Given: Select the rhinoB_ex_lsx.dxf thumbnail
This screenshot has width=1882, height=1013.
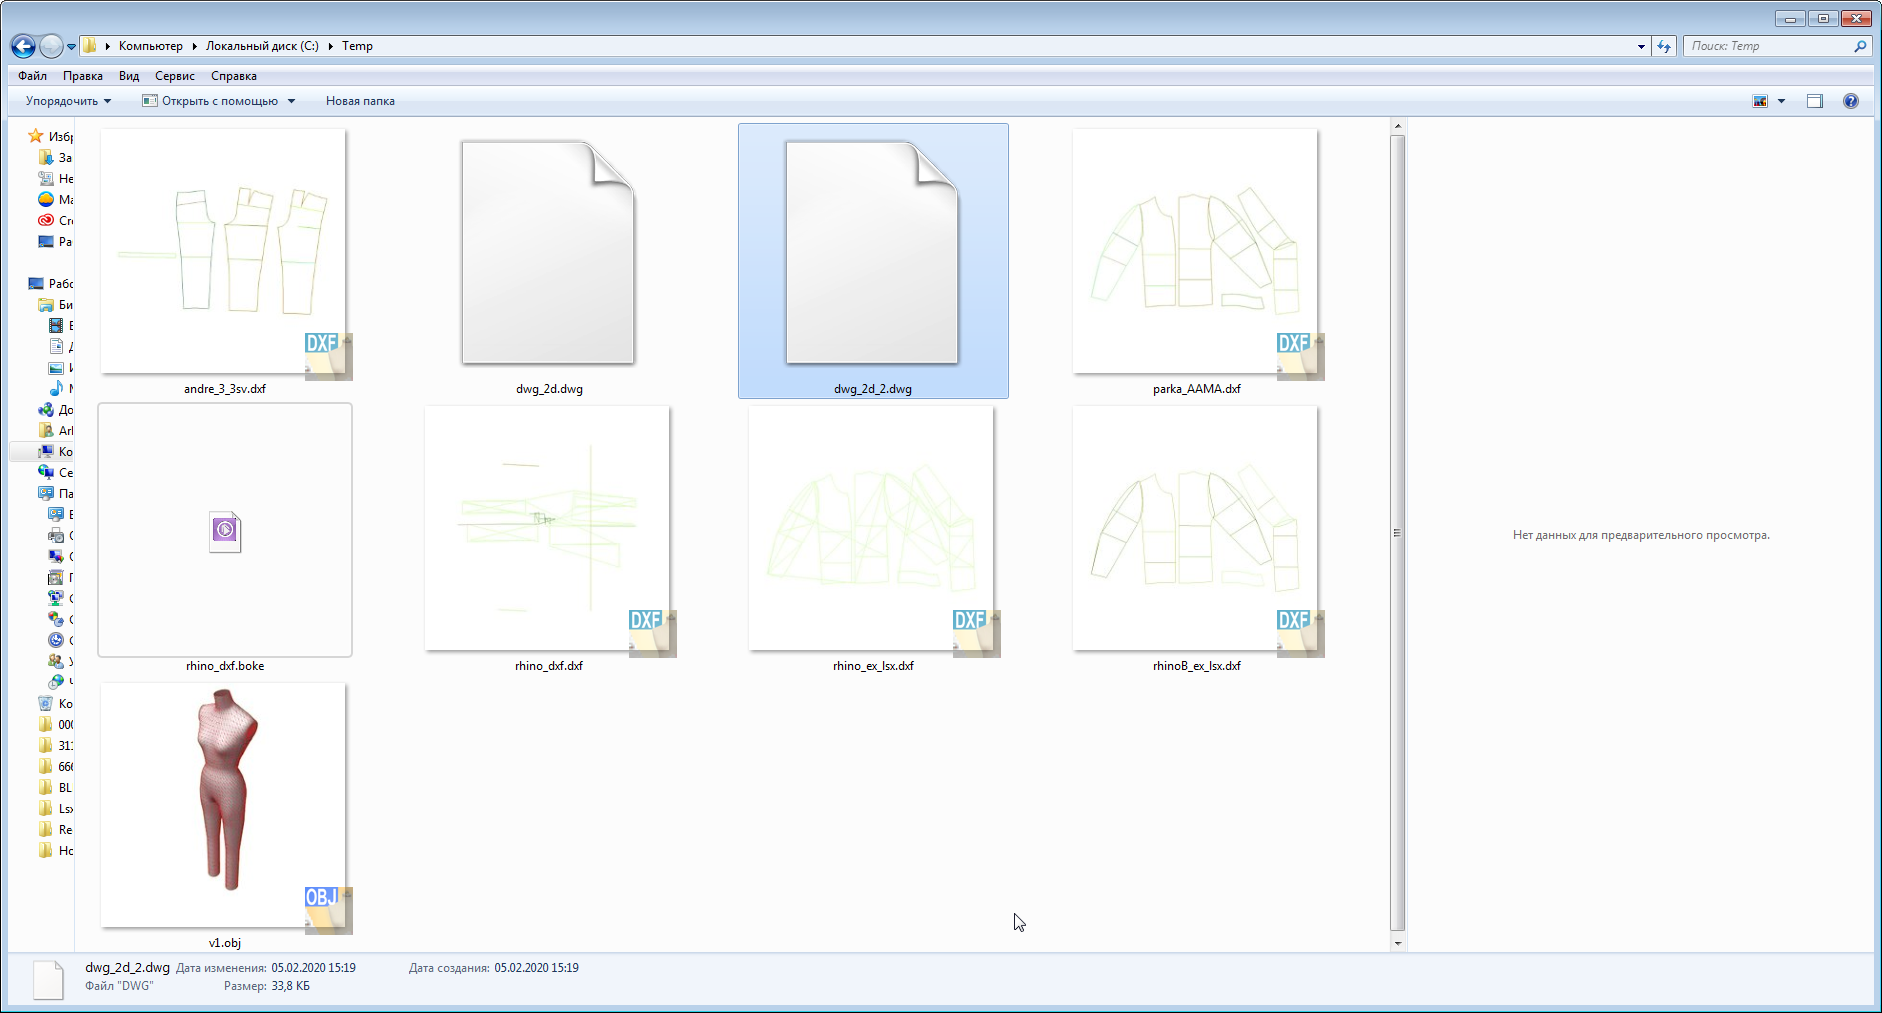Looking at the screenshot, I should pyautogui.click(x=1196, y=529).
